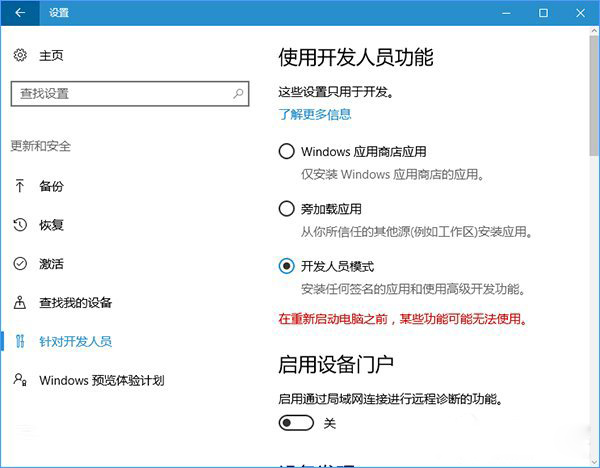Click the back arrow in title bar
This screenshot has height=468, width=600.
20,13
